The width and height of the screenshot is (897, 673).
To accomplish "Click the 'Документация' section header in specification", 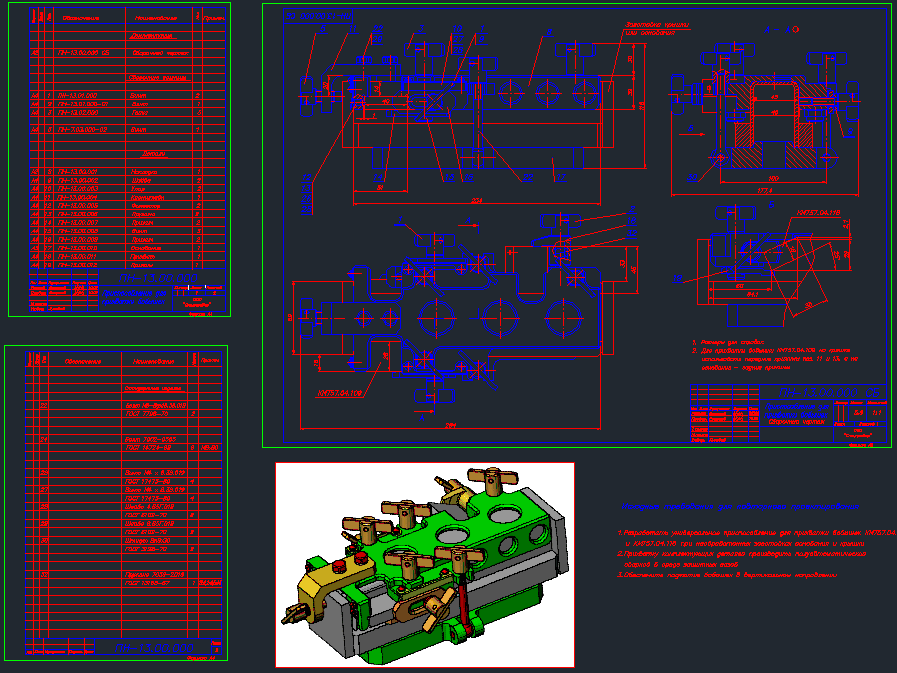I will (152, 35).
